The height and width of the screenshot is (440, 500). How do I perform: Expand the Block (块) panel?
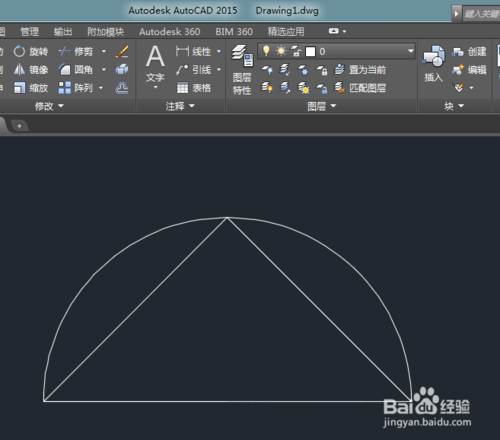pos(454,106)
